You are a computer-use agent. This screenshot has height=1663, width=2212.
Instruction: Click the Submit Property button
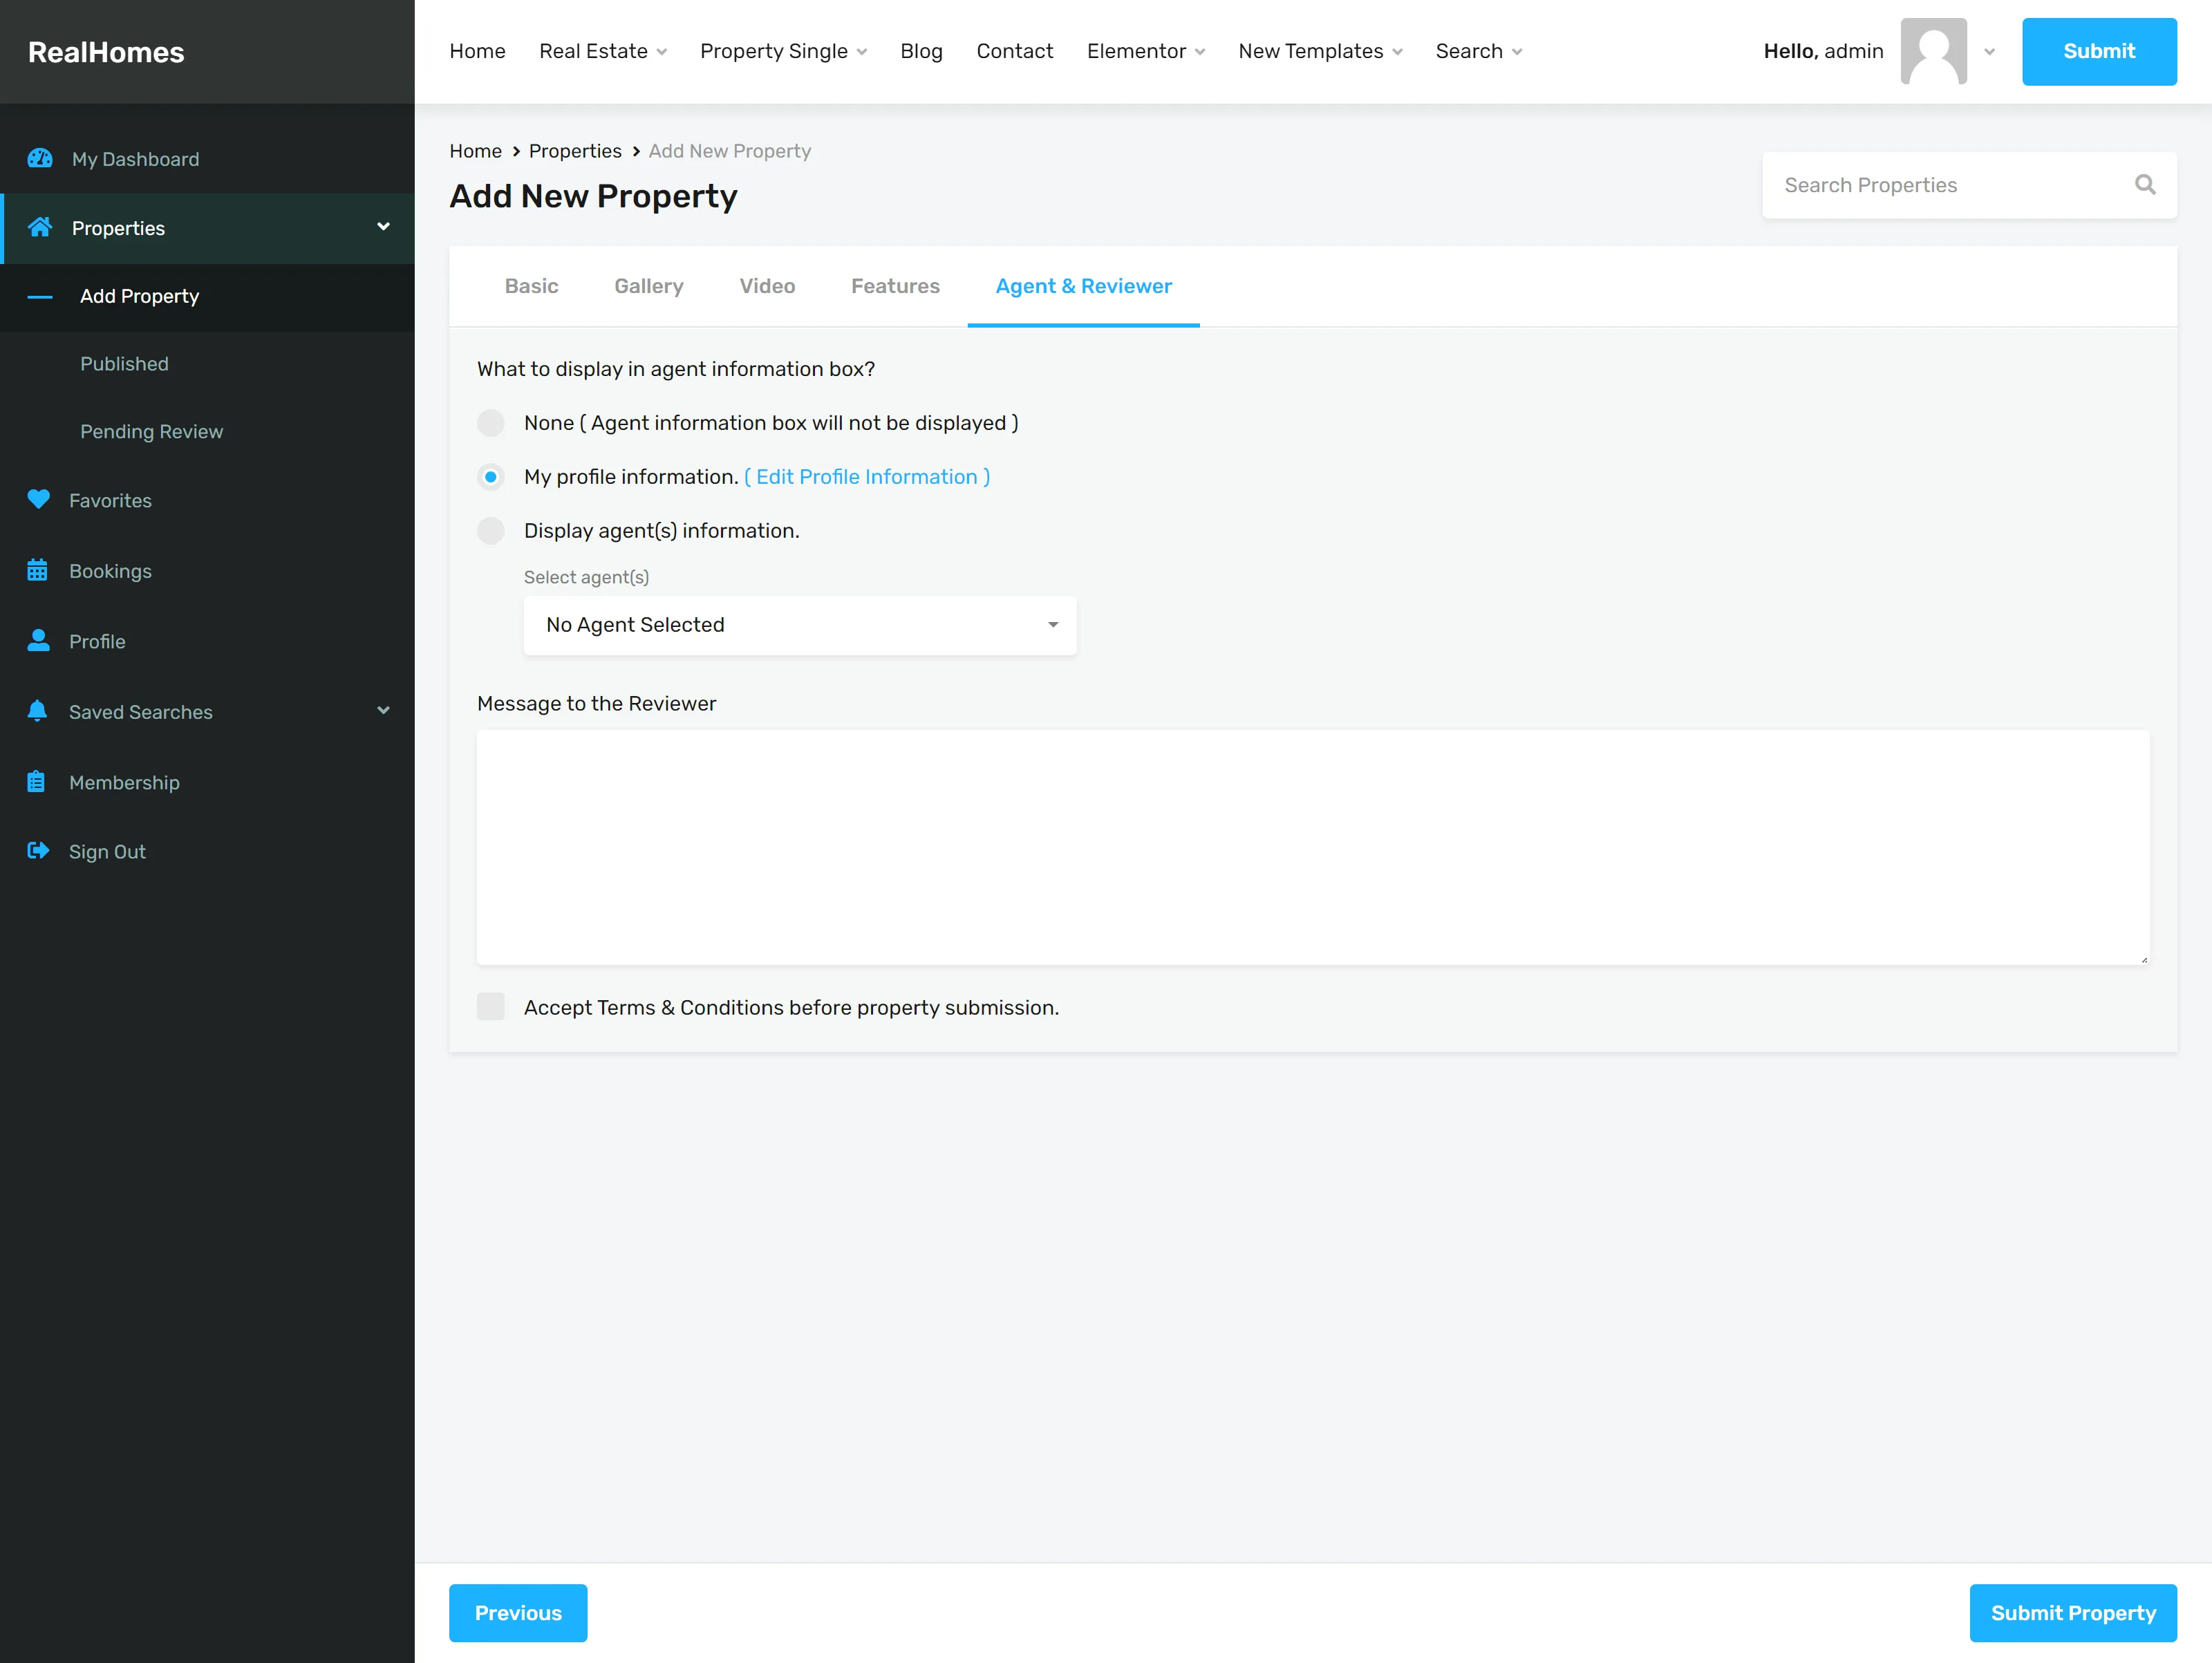point(2073,1613)
